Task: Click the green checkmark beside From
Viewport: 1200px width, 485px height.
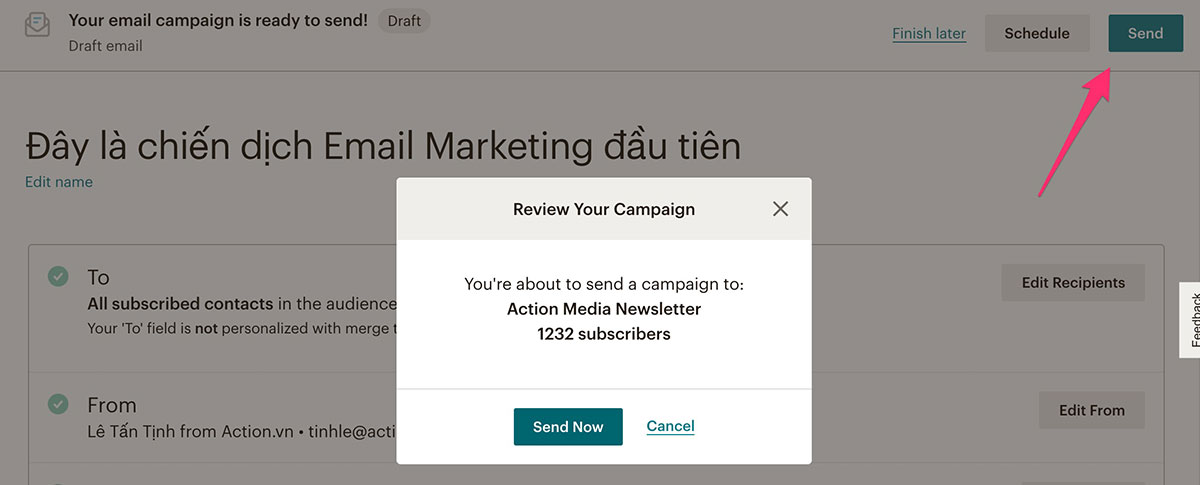Action: [59, 404]
